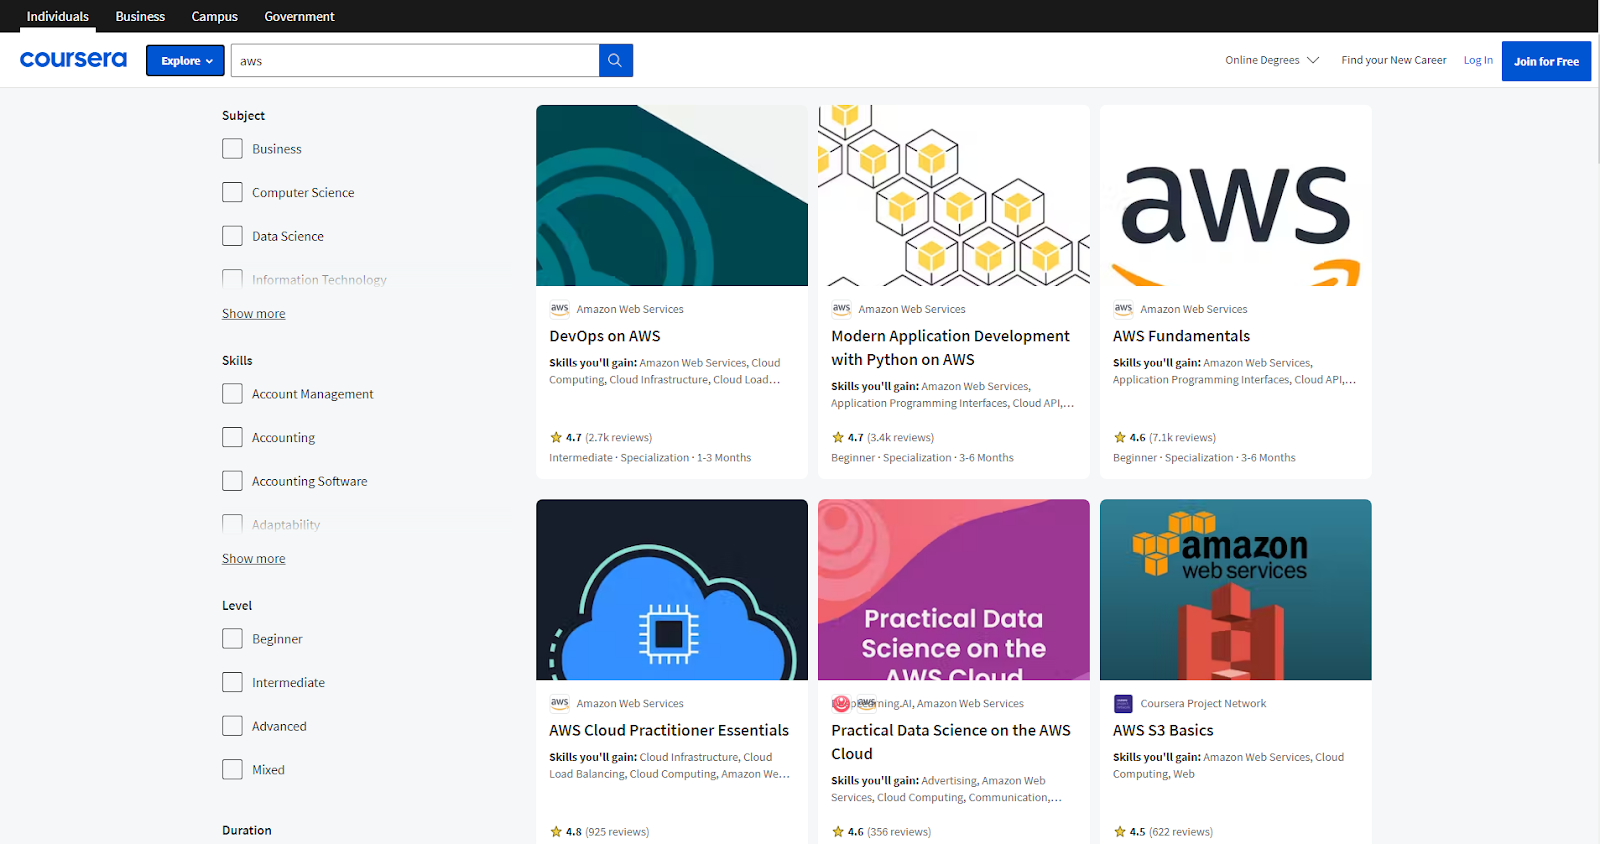Click the yellow hexagon cubes thumbnail

954,195
